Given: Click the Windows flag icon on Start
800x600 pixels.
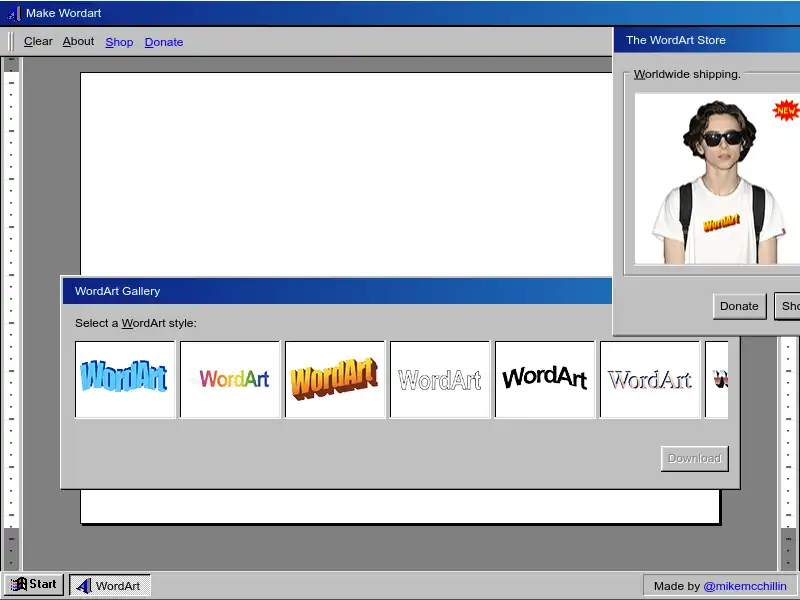Looking at the screenshot, I should click(x=19, y=584).
